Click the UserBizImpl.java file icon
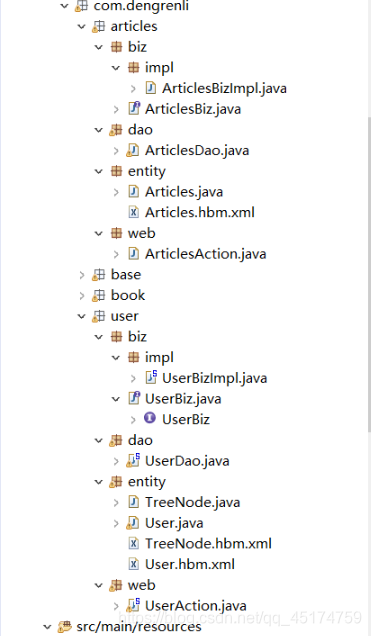The width and height of the screenshot is (371, 636). pyautogui.click(x=151, y=378)
